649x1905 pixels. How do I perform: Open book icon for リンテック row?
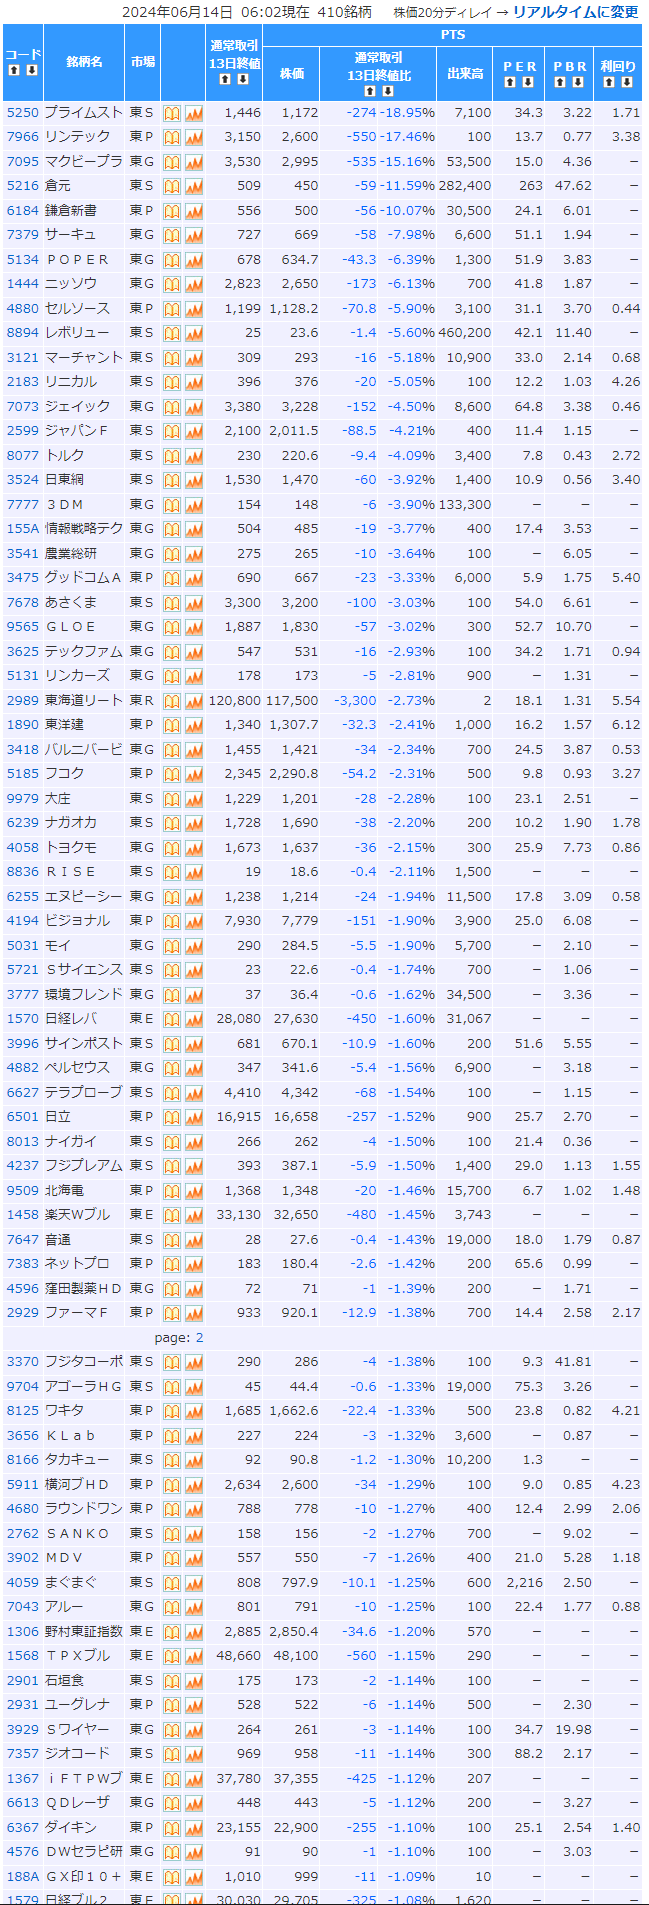pos(172,137)
